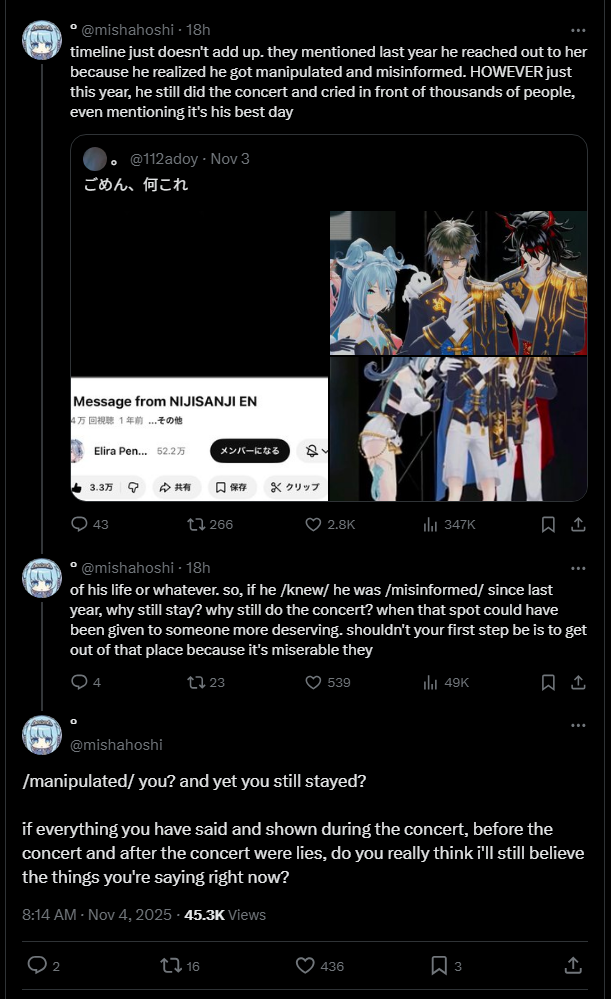Like the second tweet with 539 likes
Image resolution: width=611 pixels, height=999 pixels.
point(327,682)
